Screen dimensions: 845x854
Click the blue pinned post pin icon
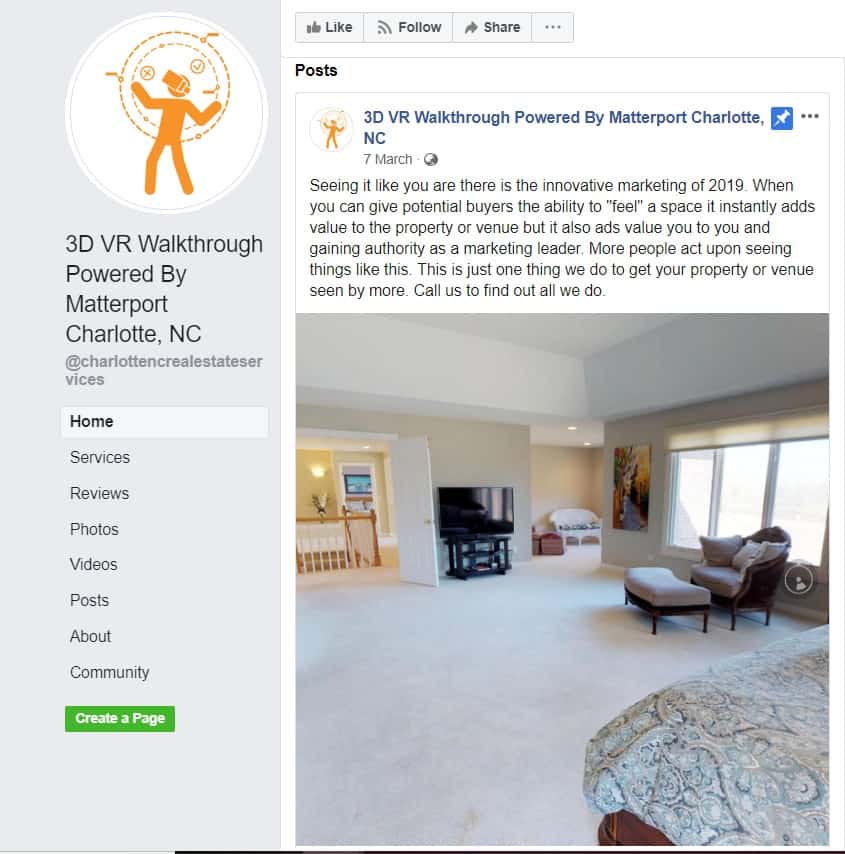point(781,118)
